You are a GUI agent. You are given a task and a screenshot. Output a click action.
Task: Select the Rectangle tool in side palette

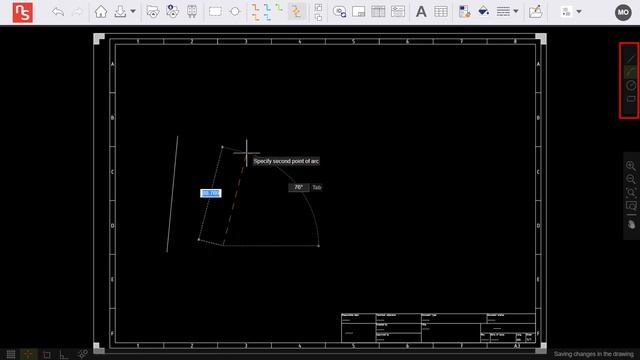pos(631,99)
